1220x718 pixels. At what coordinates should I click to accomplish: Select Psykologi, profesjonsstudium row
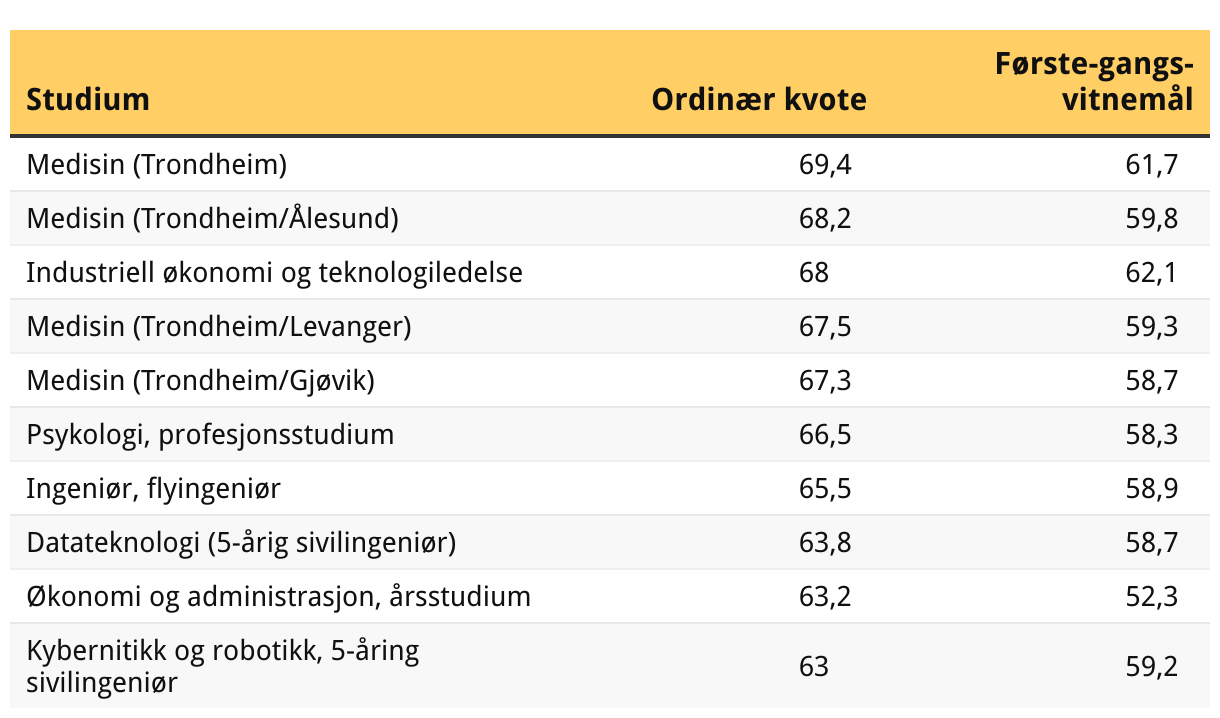[210, 434]
